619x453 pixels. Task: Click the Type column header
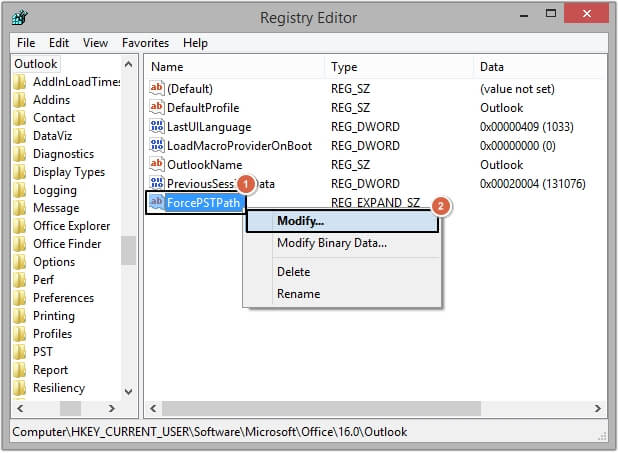click(344, 66)
